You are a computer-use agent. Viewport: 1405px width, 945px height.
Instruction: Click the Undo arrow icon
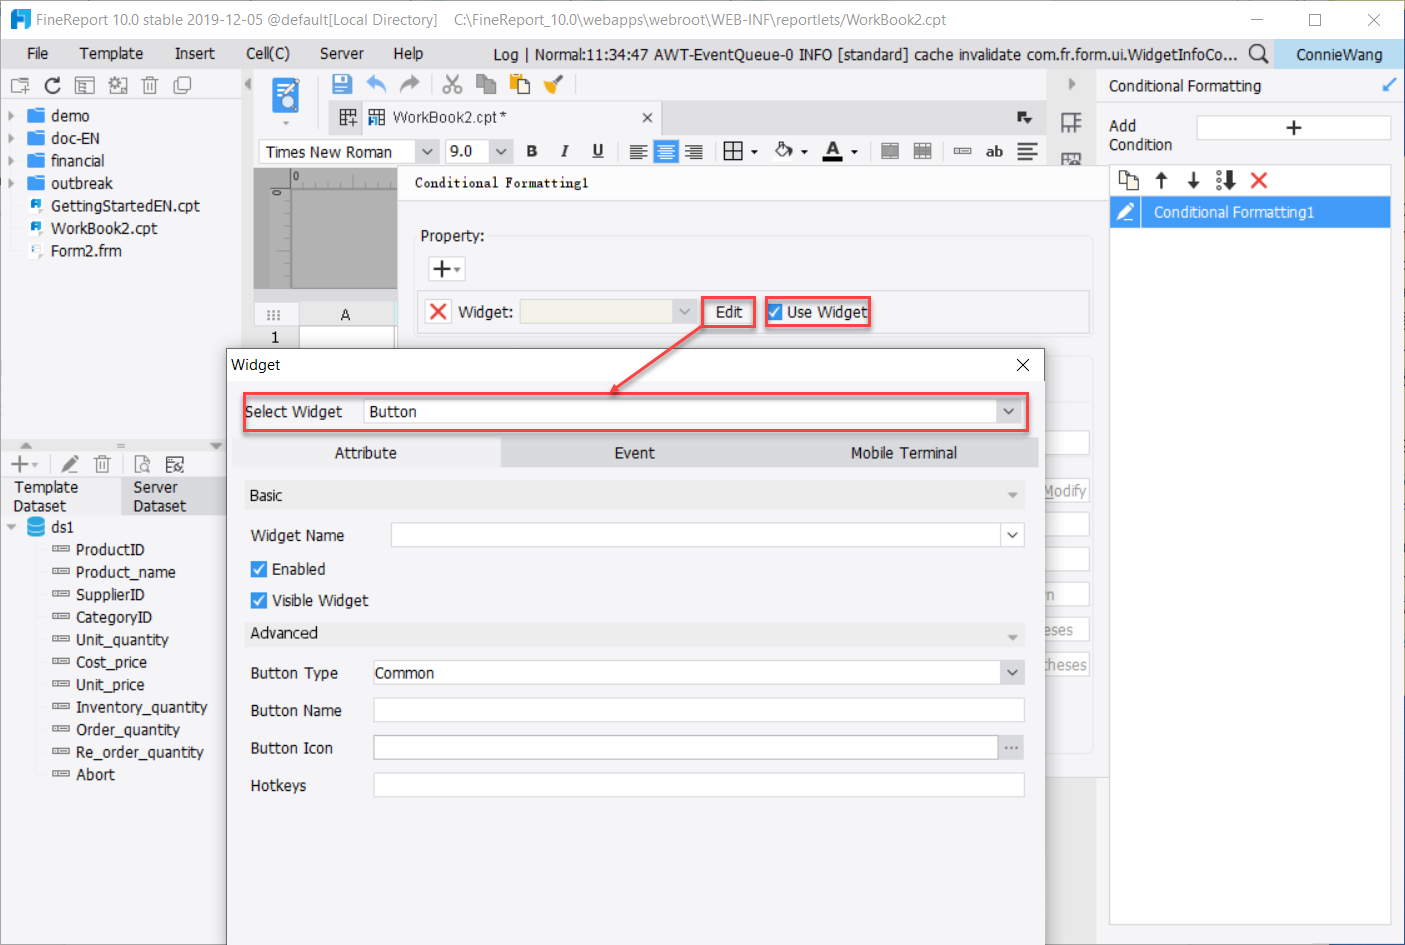pyautogui.click(x=377, y=84)
